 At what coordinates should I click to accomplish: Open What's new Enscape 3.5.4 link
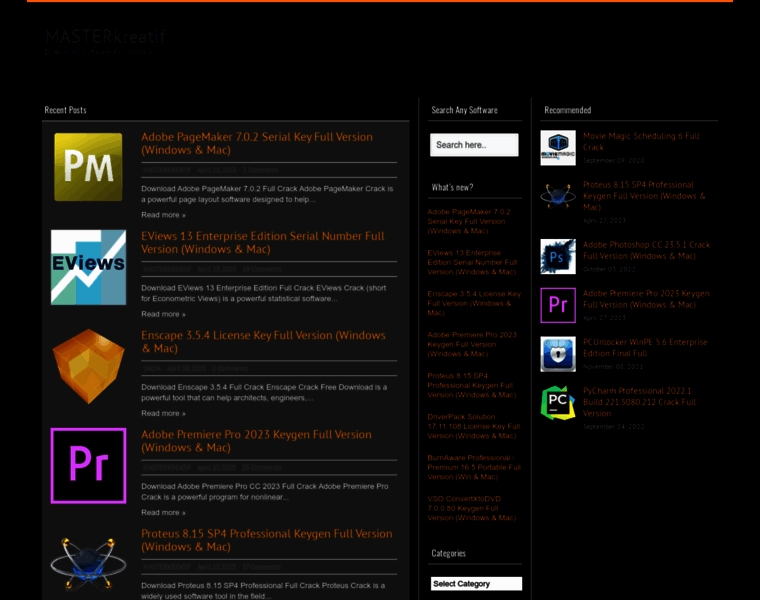coord(474,303)
